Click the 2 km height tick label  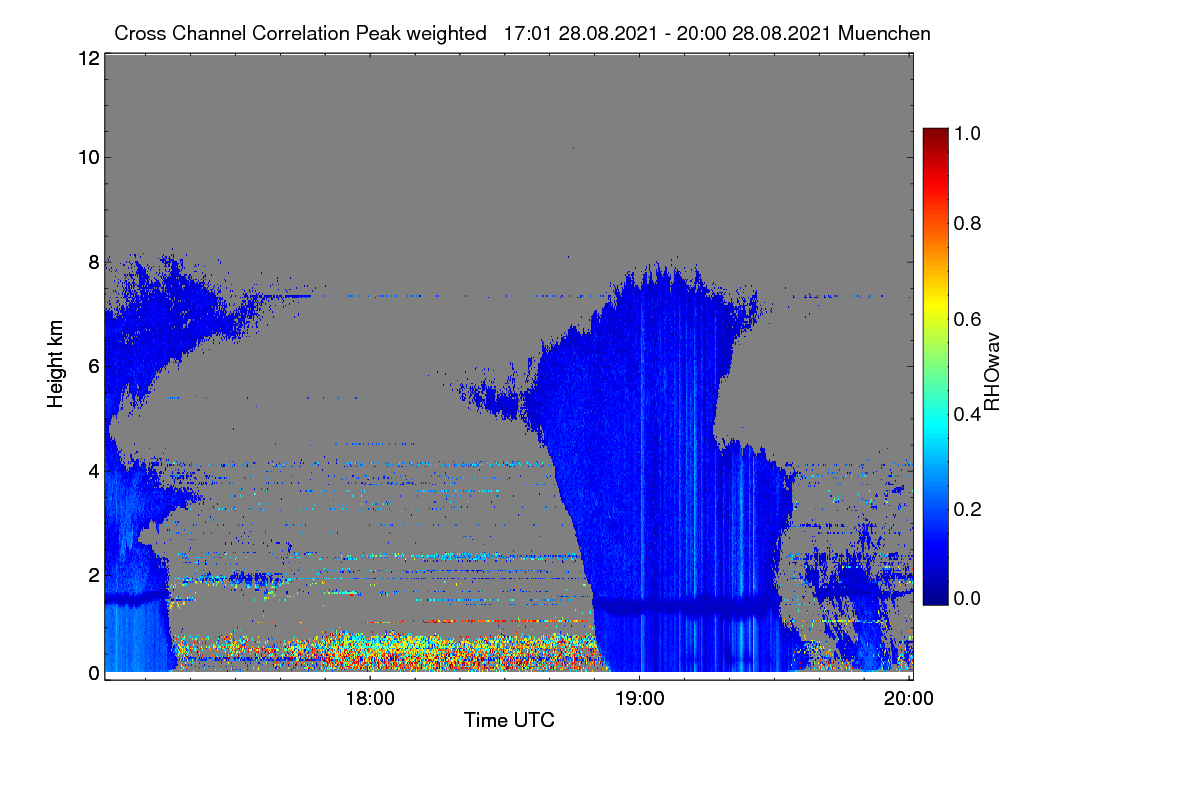point(94,574)
